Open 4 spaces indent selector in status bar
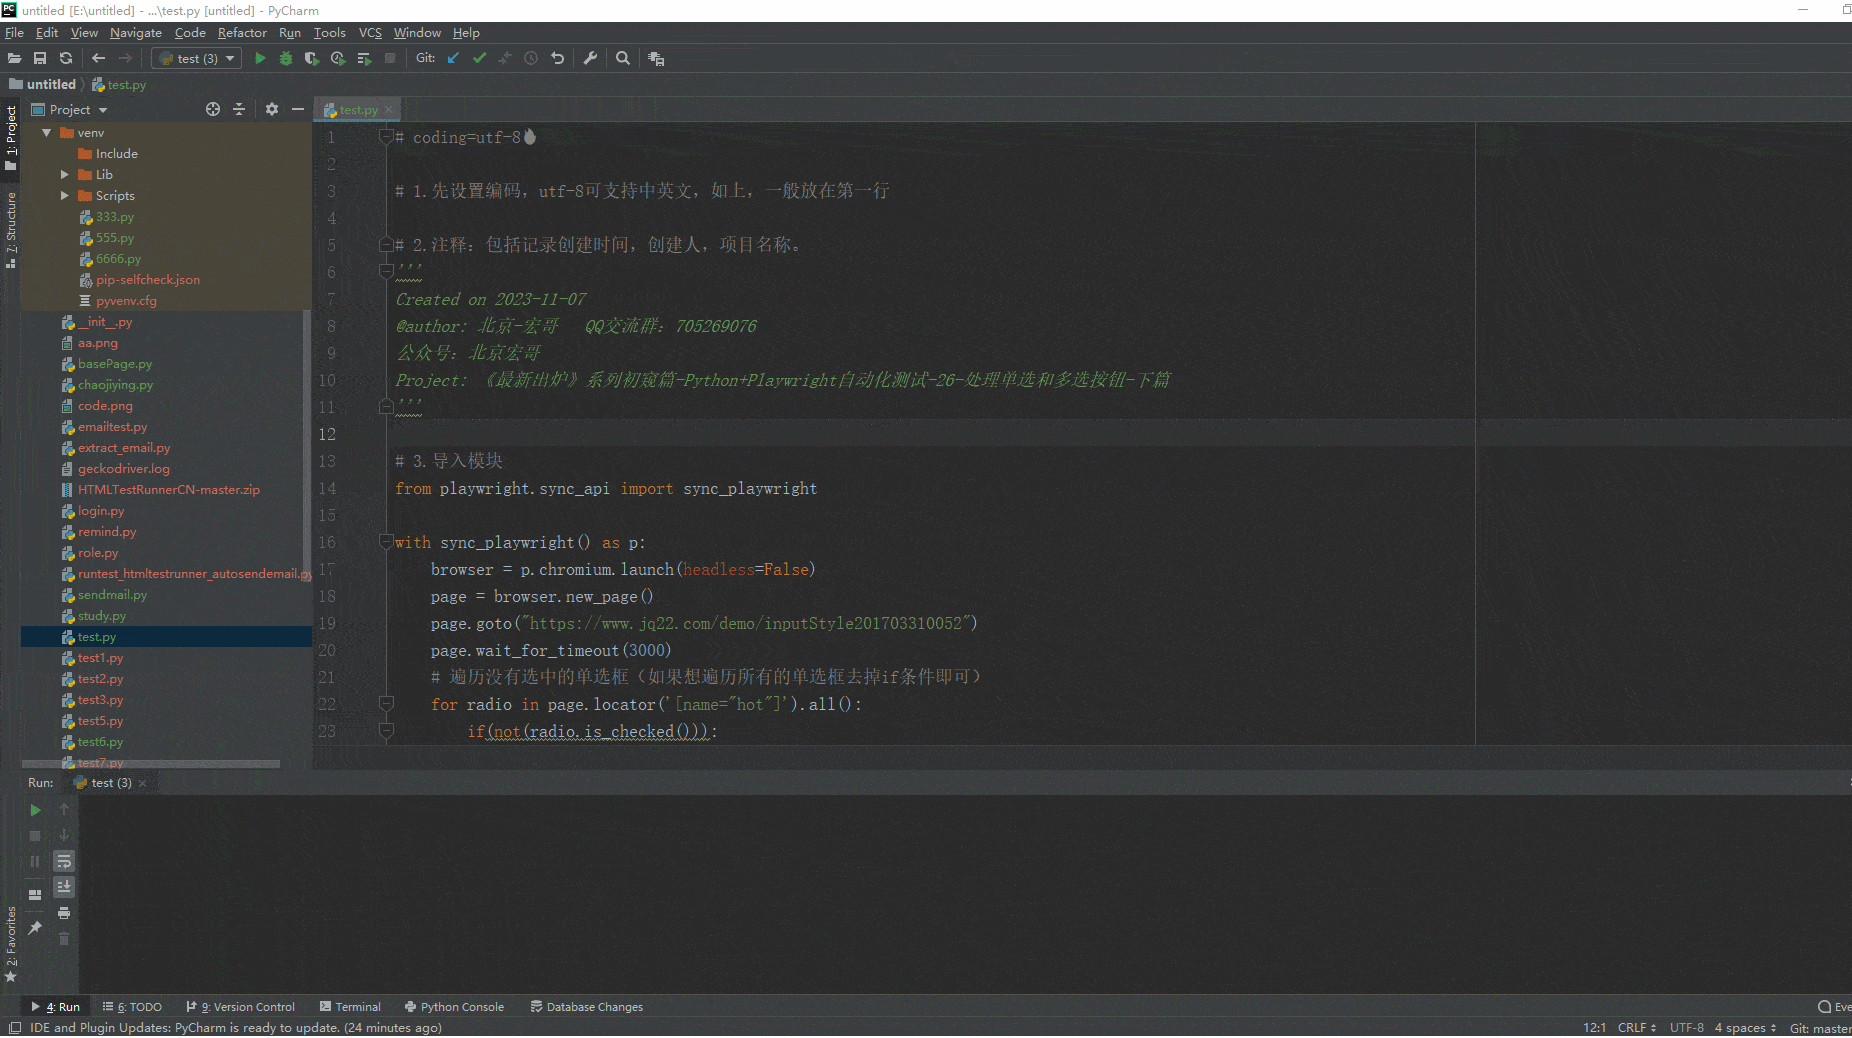Viewport: 1852px width, 1038px height. (1745, 1028)
